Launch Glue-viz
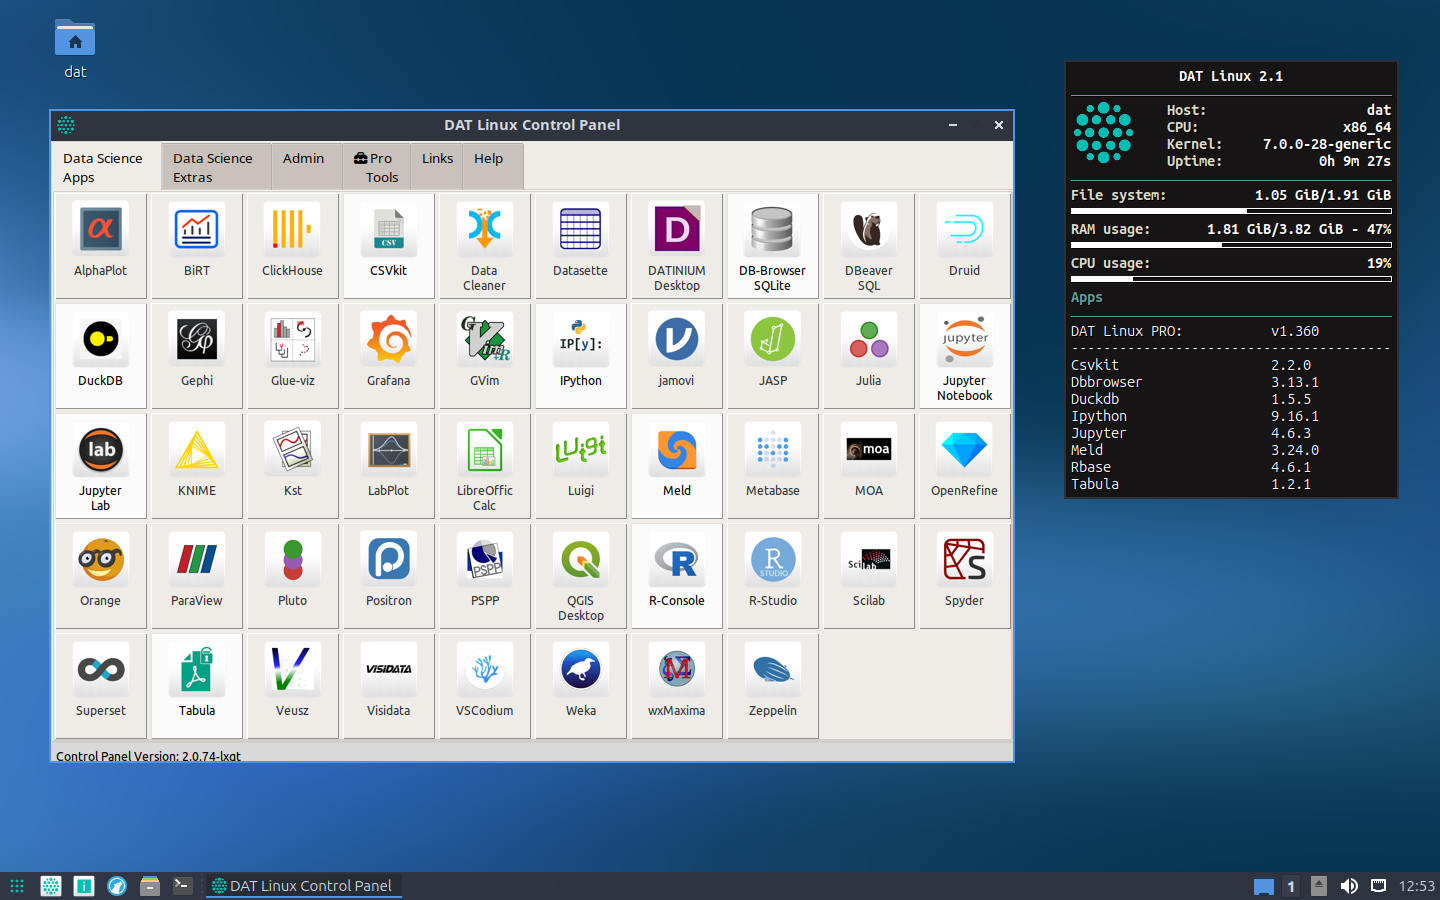 (x=293, y=356)
